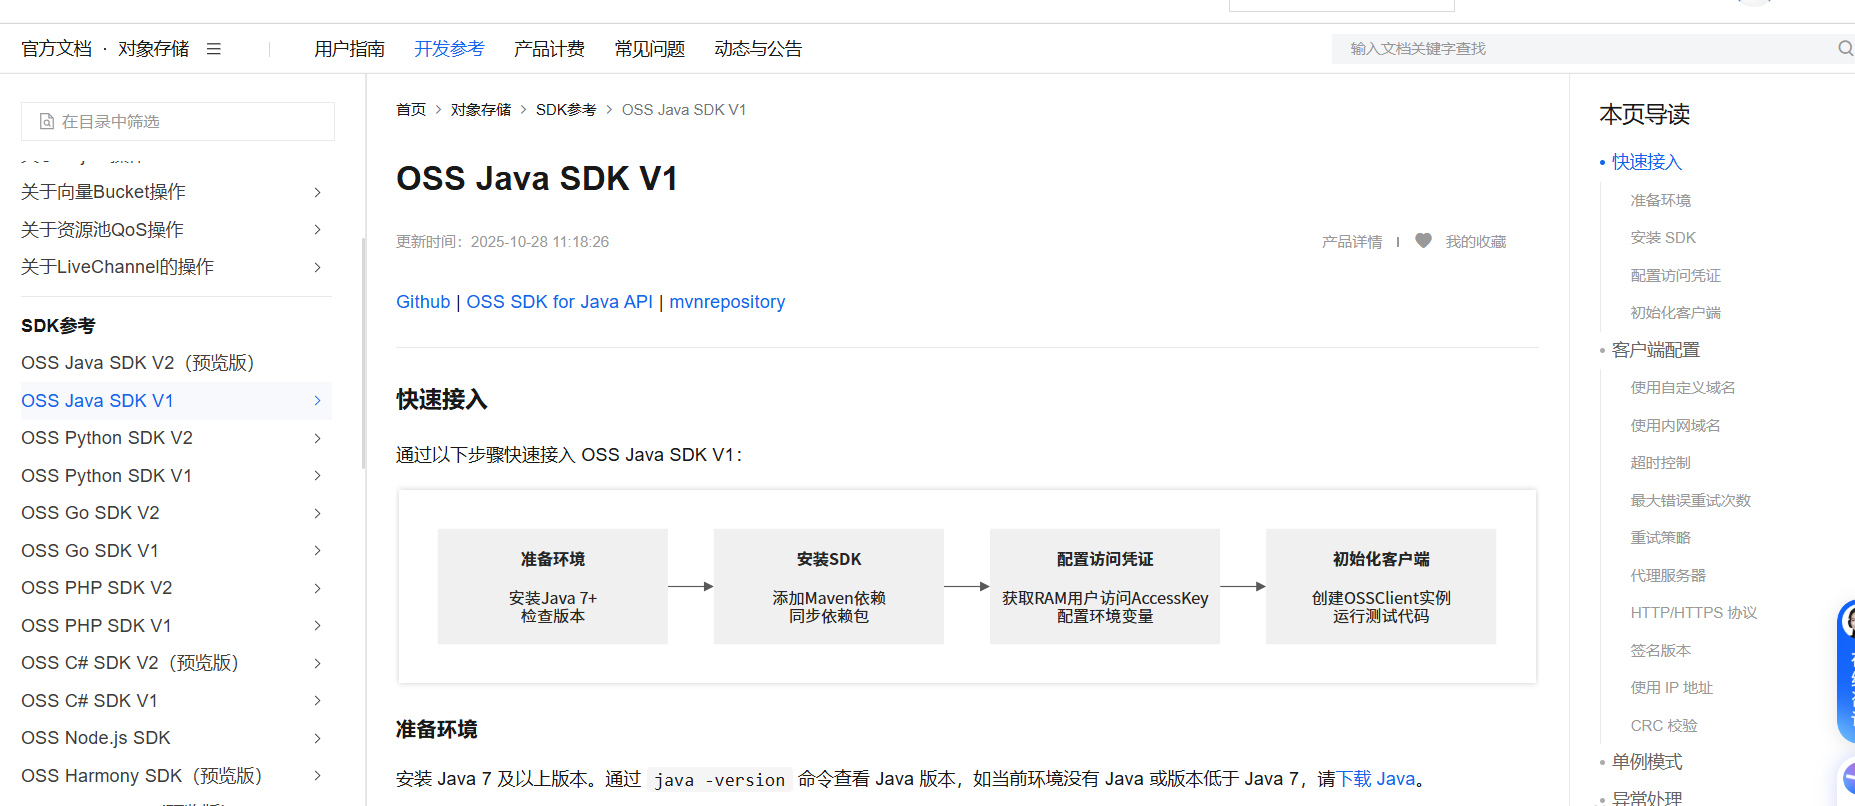Expand the OSS Python SDK V1 chevron
This screenshot has height=806, width=1855.
click(318, 476)
